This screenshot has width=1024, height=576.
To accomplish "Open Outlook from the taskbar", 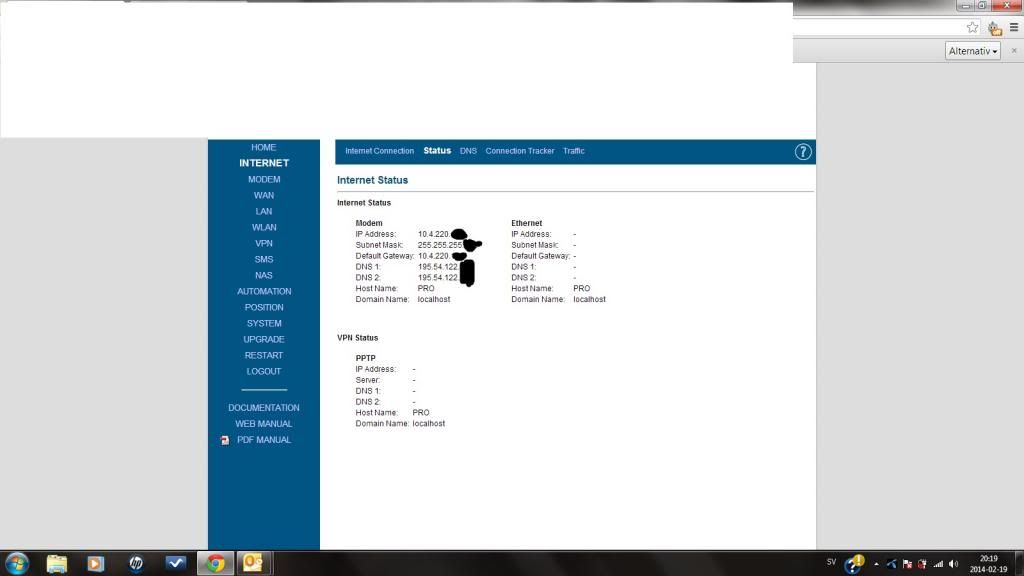I will point(253,563).
